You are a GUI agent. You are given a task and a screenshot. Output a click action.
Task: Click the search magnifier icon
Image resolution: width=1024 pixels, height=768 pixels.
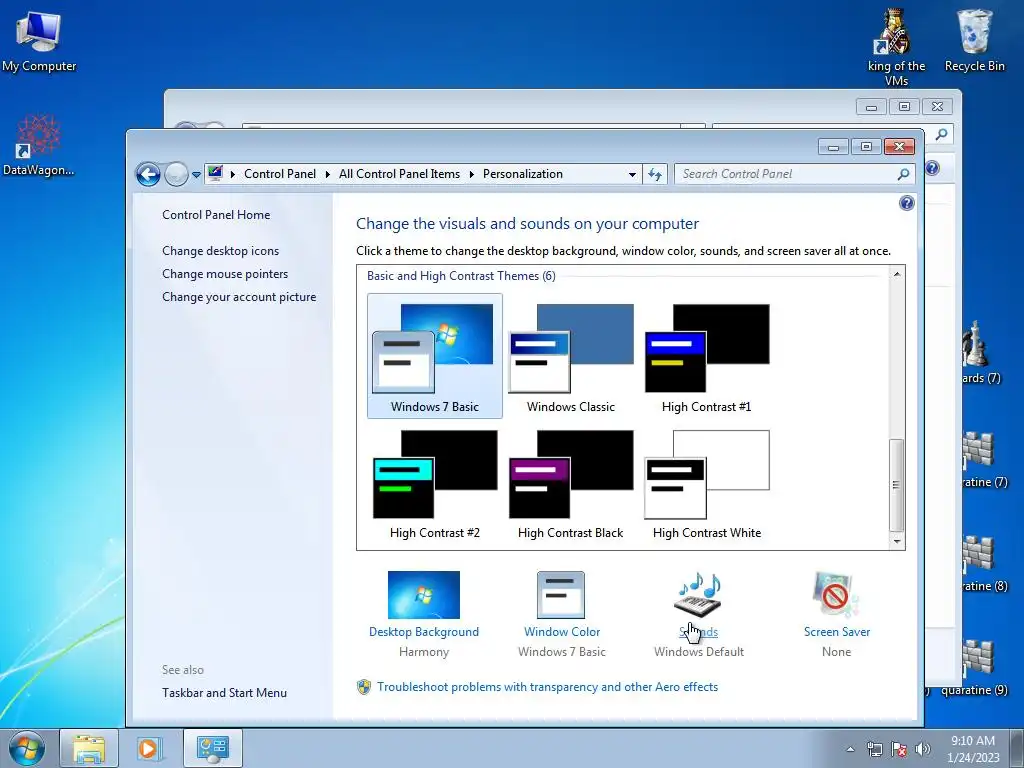(903, 174)
